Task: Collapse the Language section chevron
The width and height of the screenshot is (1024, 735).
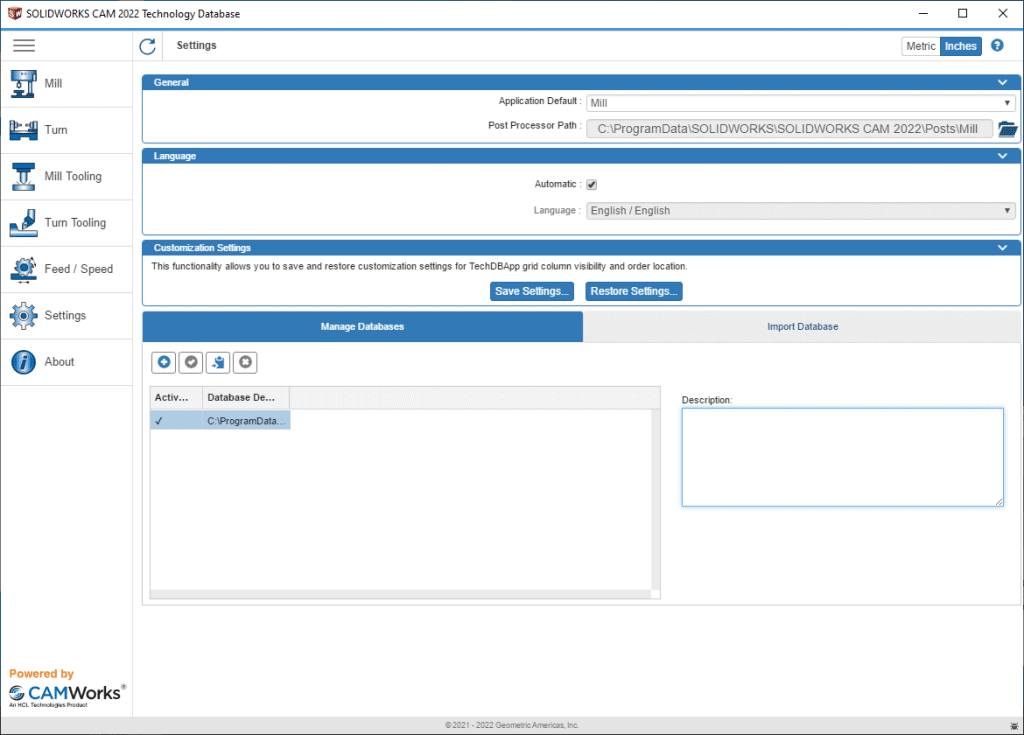Action: 1002,156
